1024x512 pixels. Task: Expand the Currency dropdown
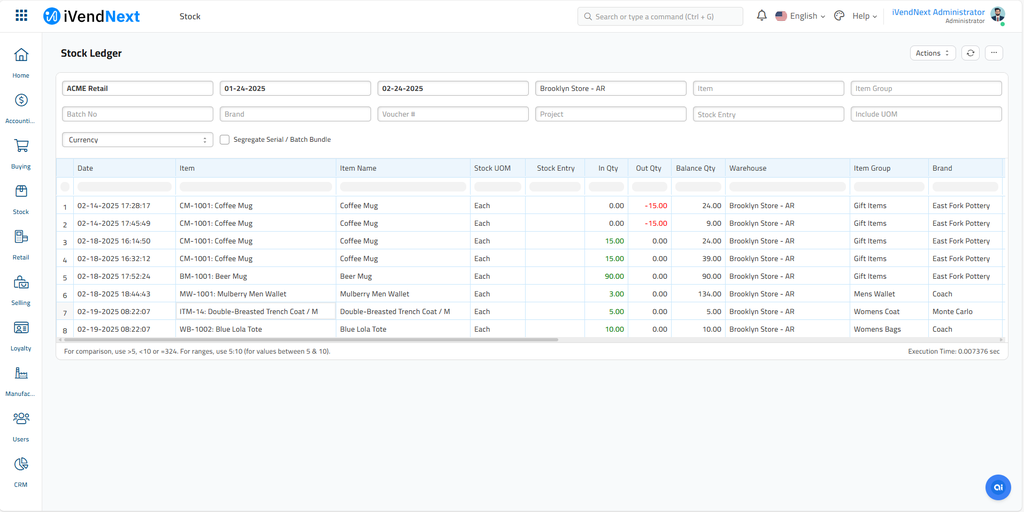click(137, 140)
